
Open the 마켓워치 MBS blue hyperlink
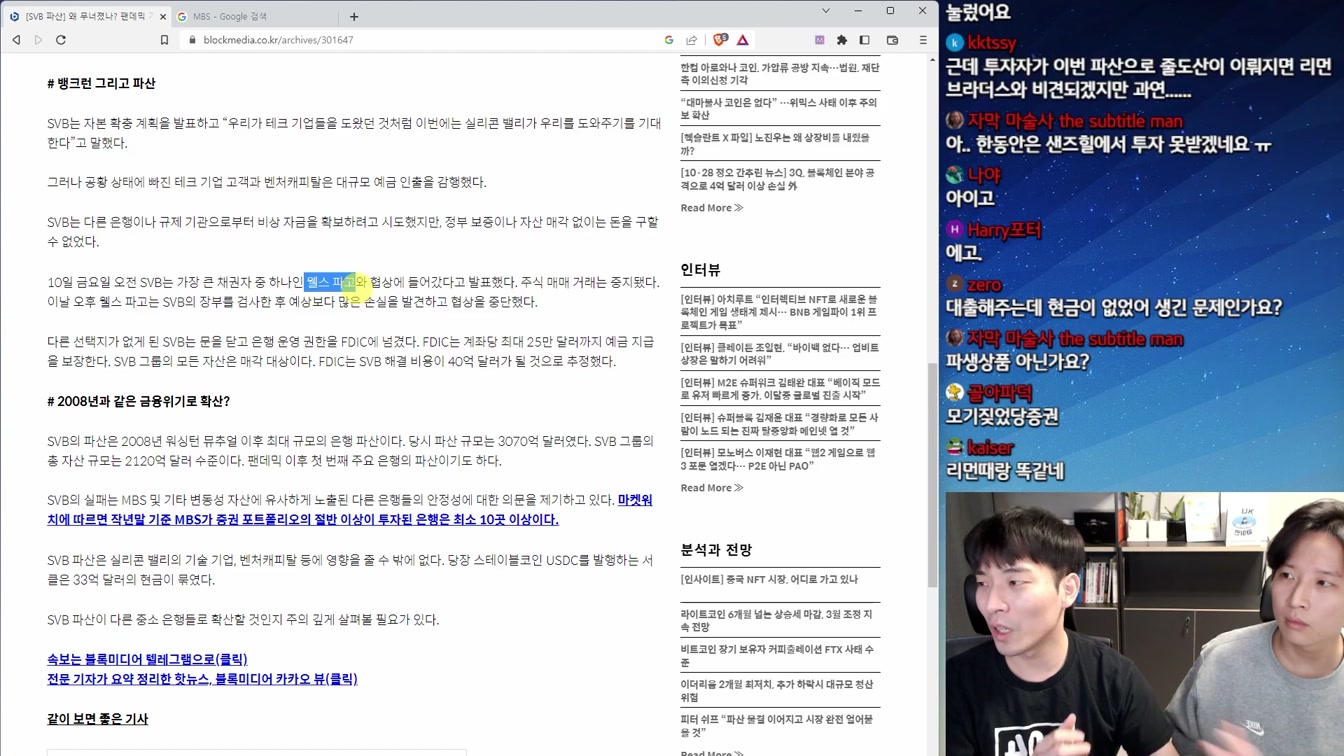(x=350, y=510)
